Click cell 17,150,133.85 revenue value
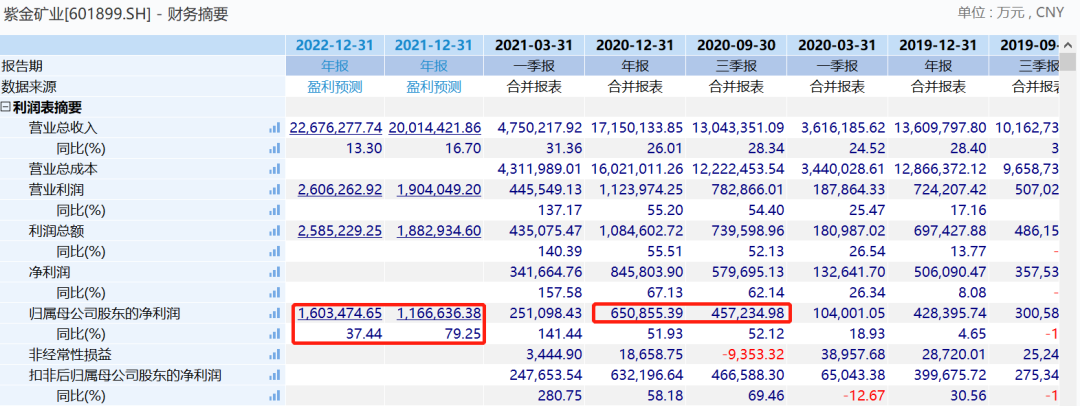Screen dimensions: 1080x406 (x=637, y=128)
